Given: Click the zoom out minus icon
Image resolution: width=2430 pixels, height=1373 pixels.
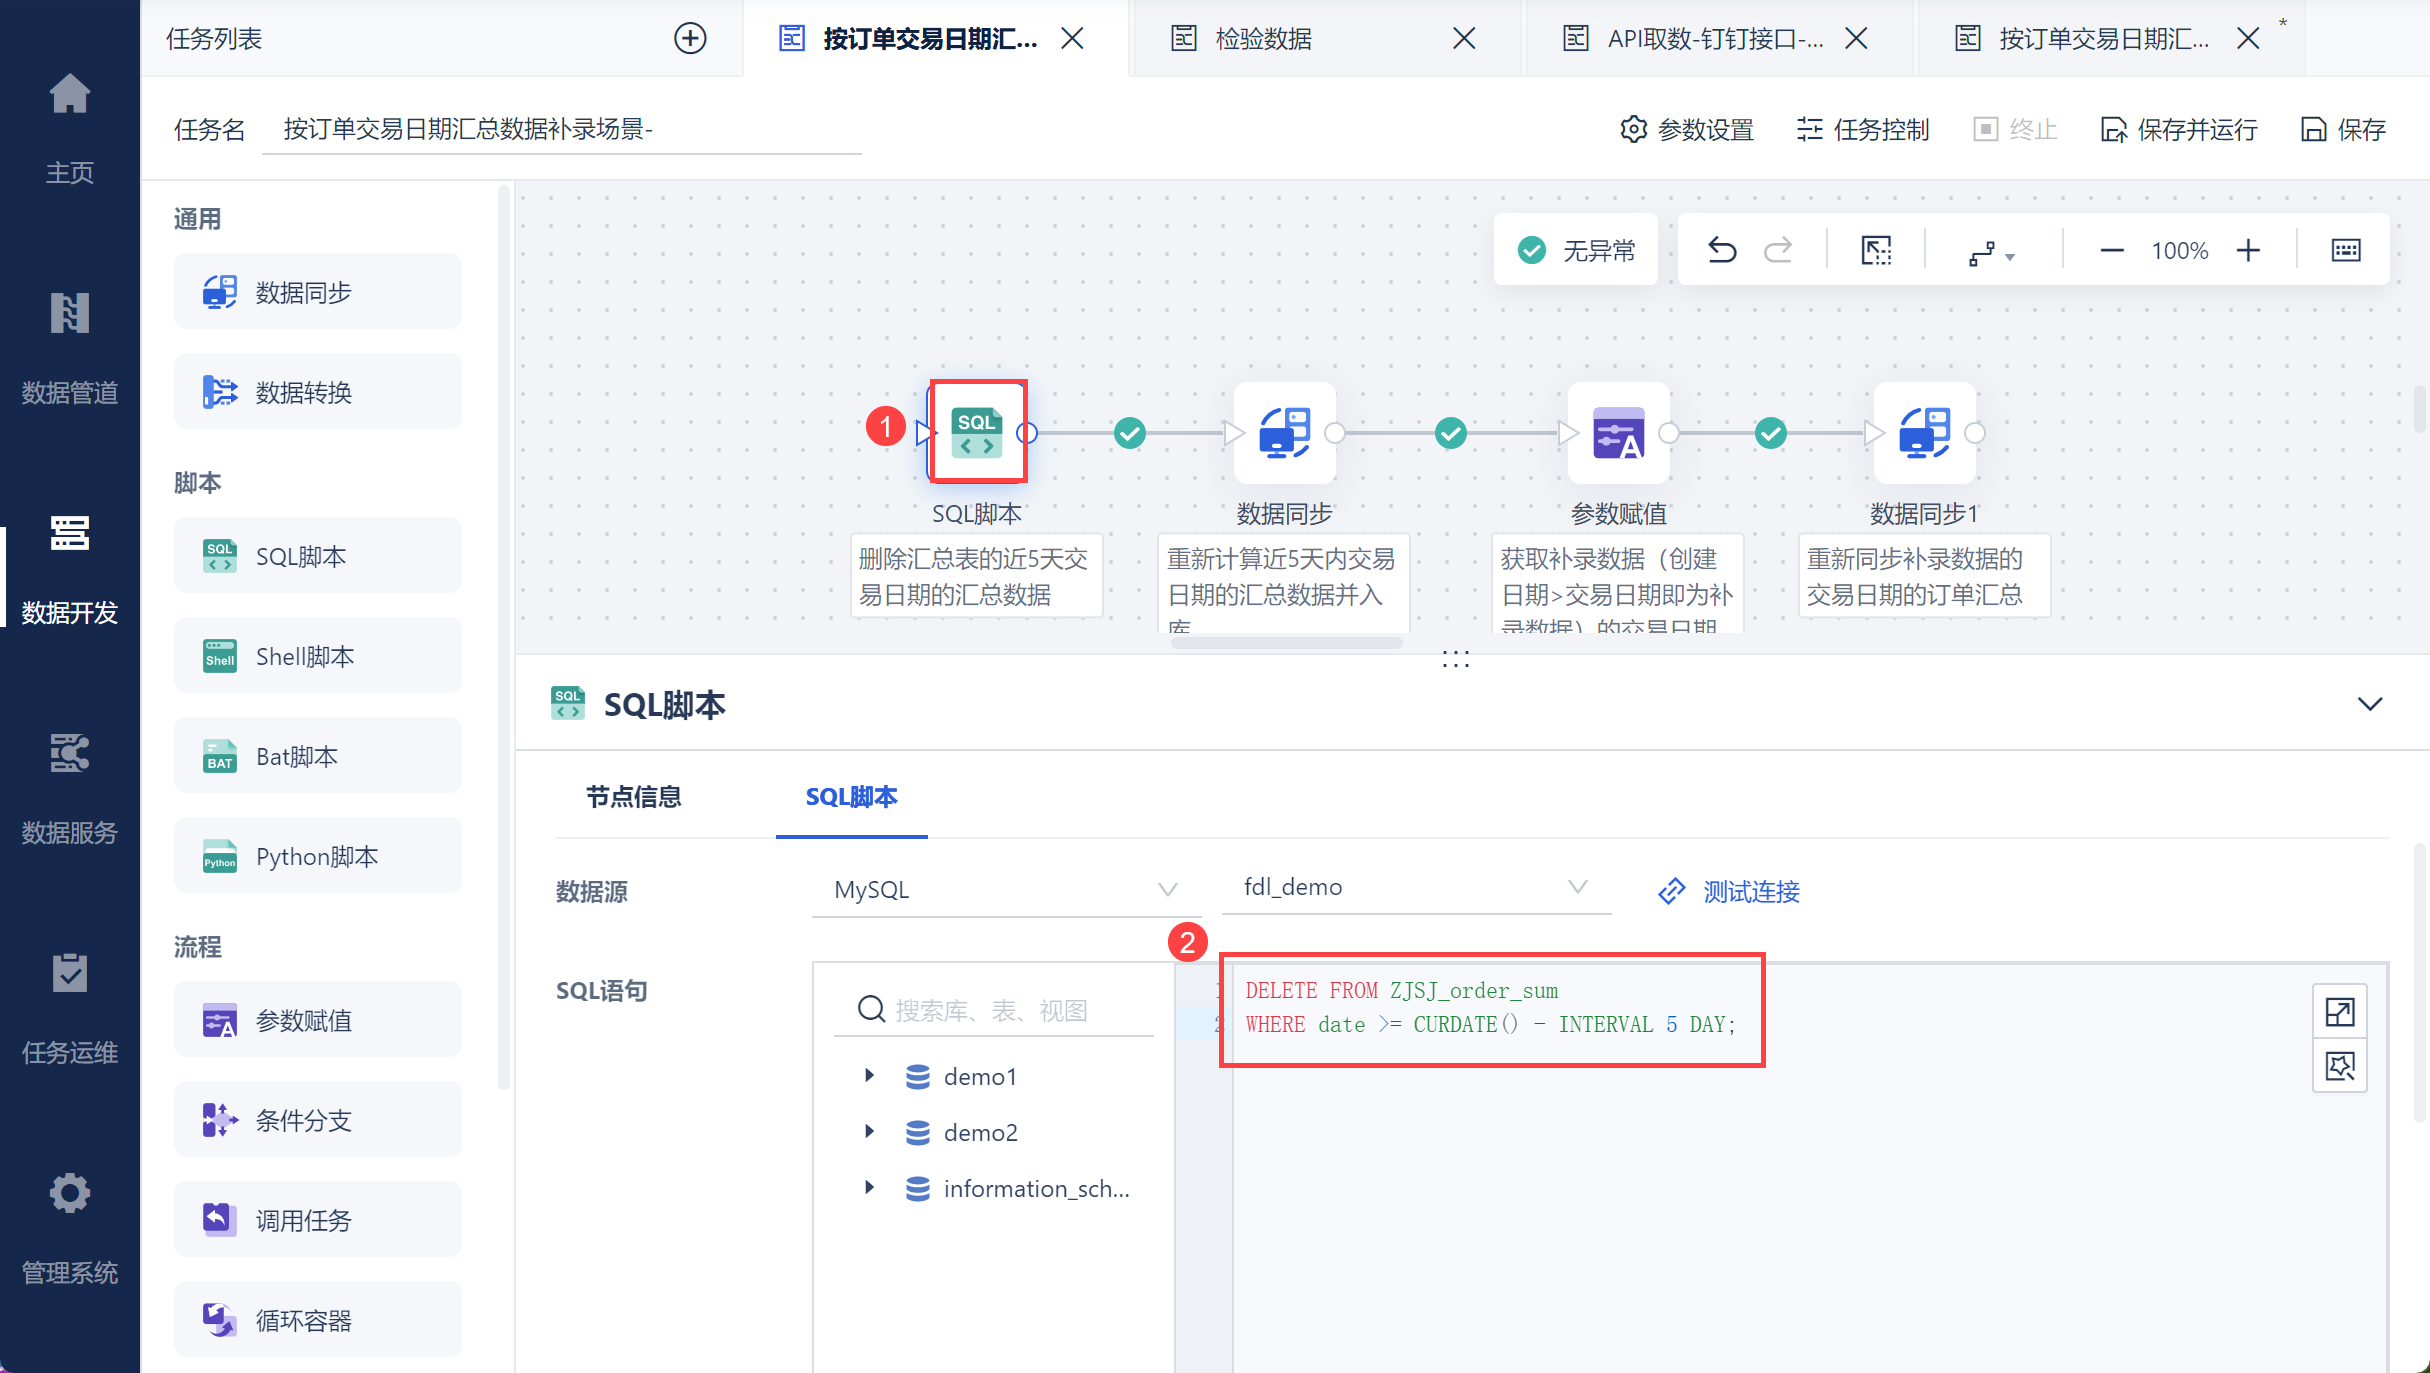Looking at the screenshot, I should pyautogui.click(x=2111, y=250).
